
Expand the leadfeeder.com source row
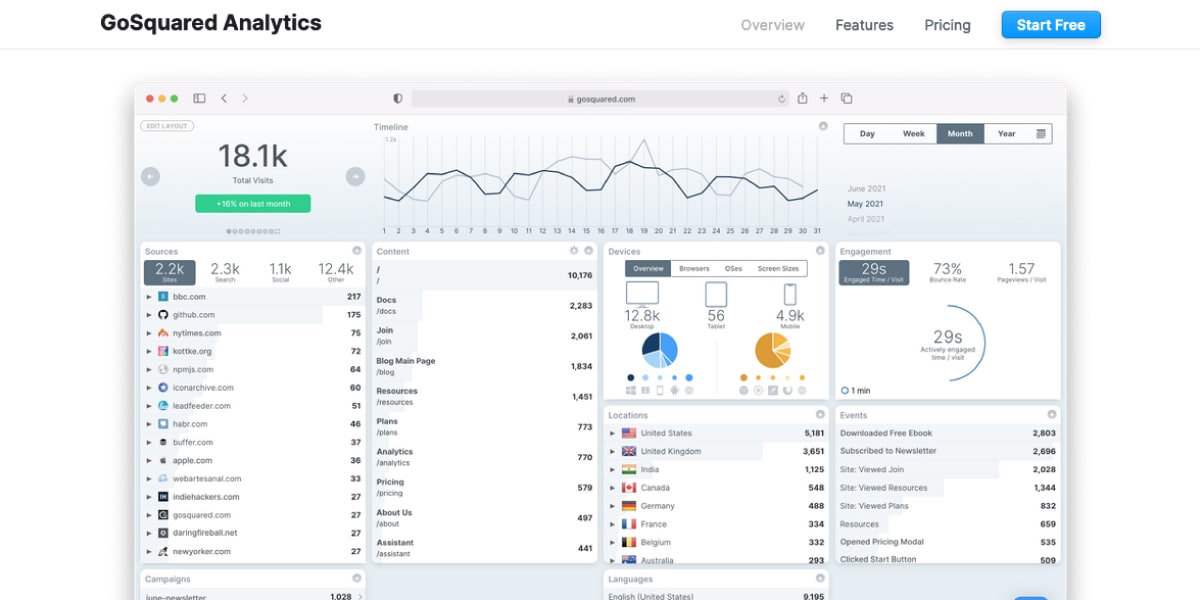click(150, 406)
